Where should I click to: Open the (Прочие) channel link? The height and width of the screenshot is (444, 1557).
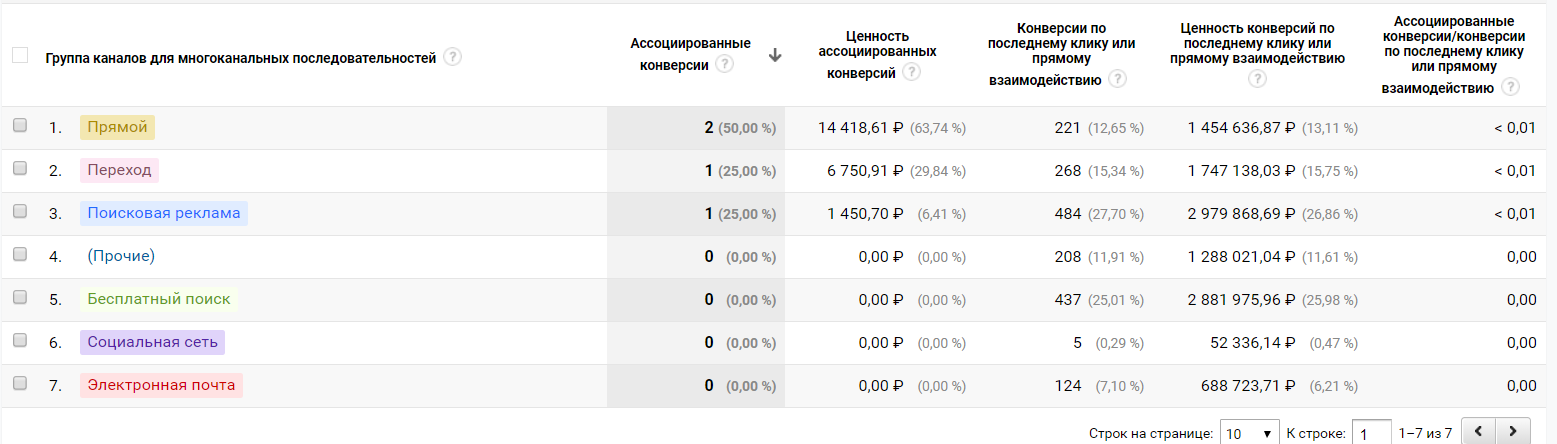tap(121, 256)
